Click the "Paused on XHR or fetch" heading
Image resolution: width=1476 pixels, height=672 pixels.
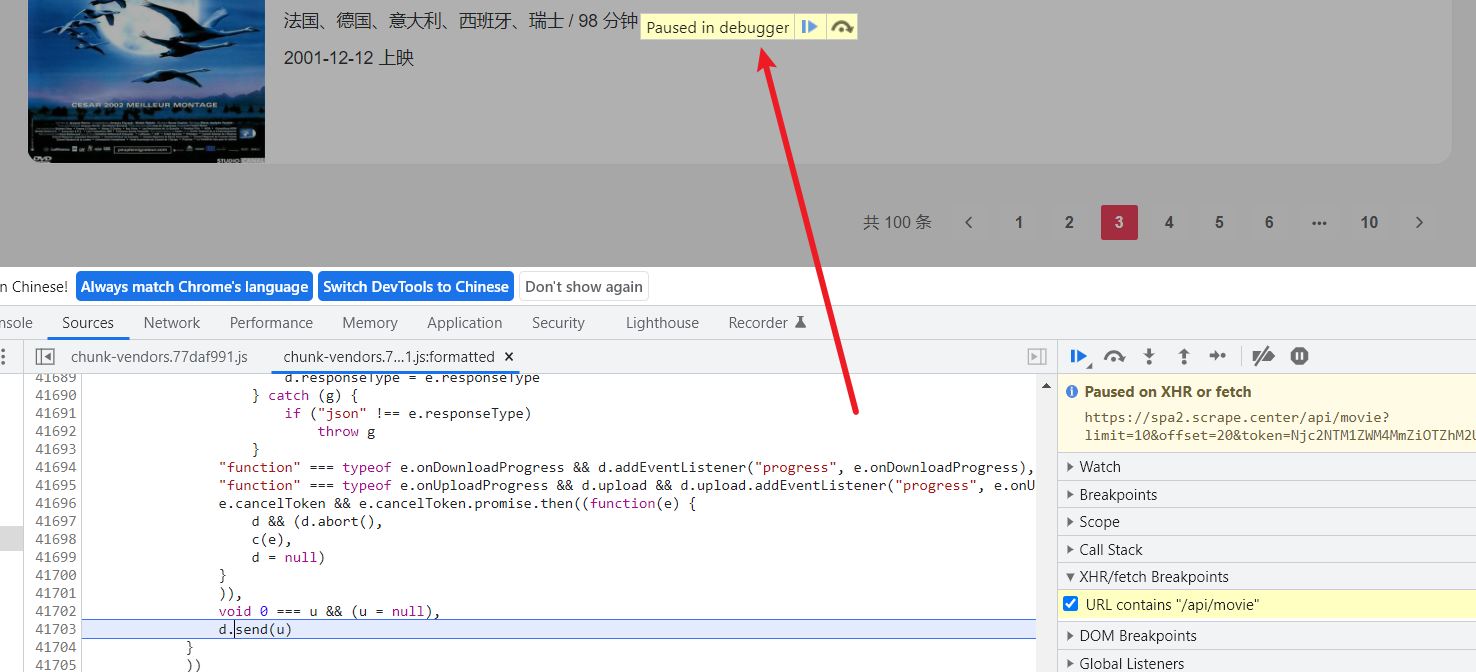(1168, 392)
